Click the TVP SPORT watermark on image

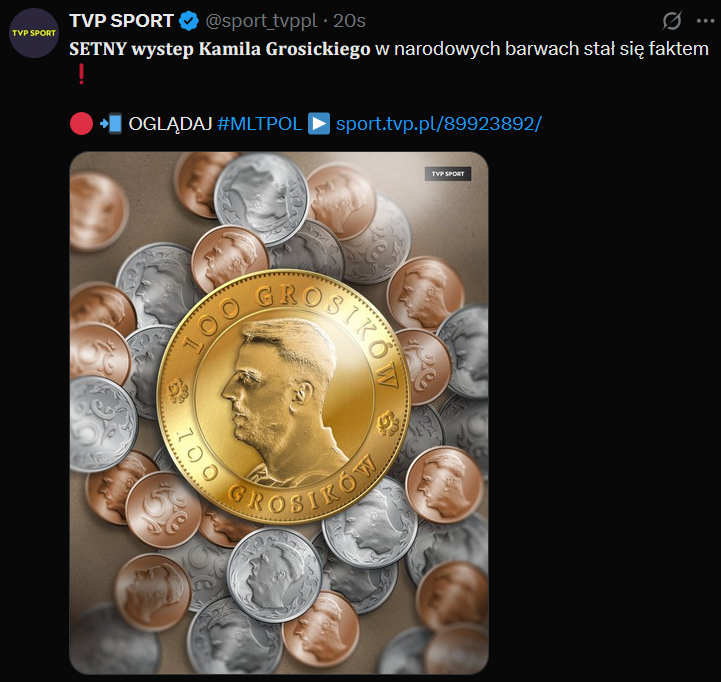pos(447,173)
